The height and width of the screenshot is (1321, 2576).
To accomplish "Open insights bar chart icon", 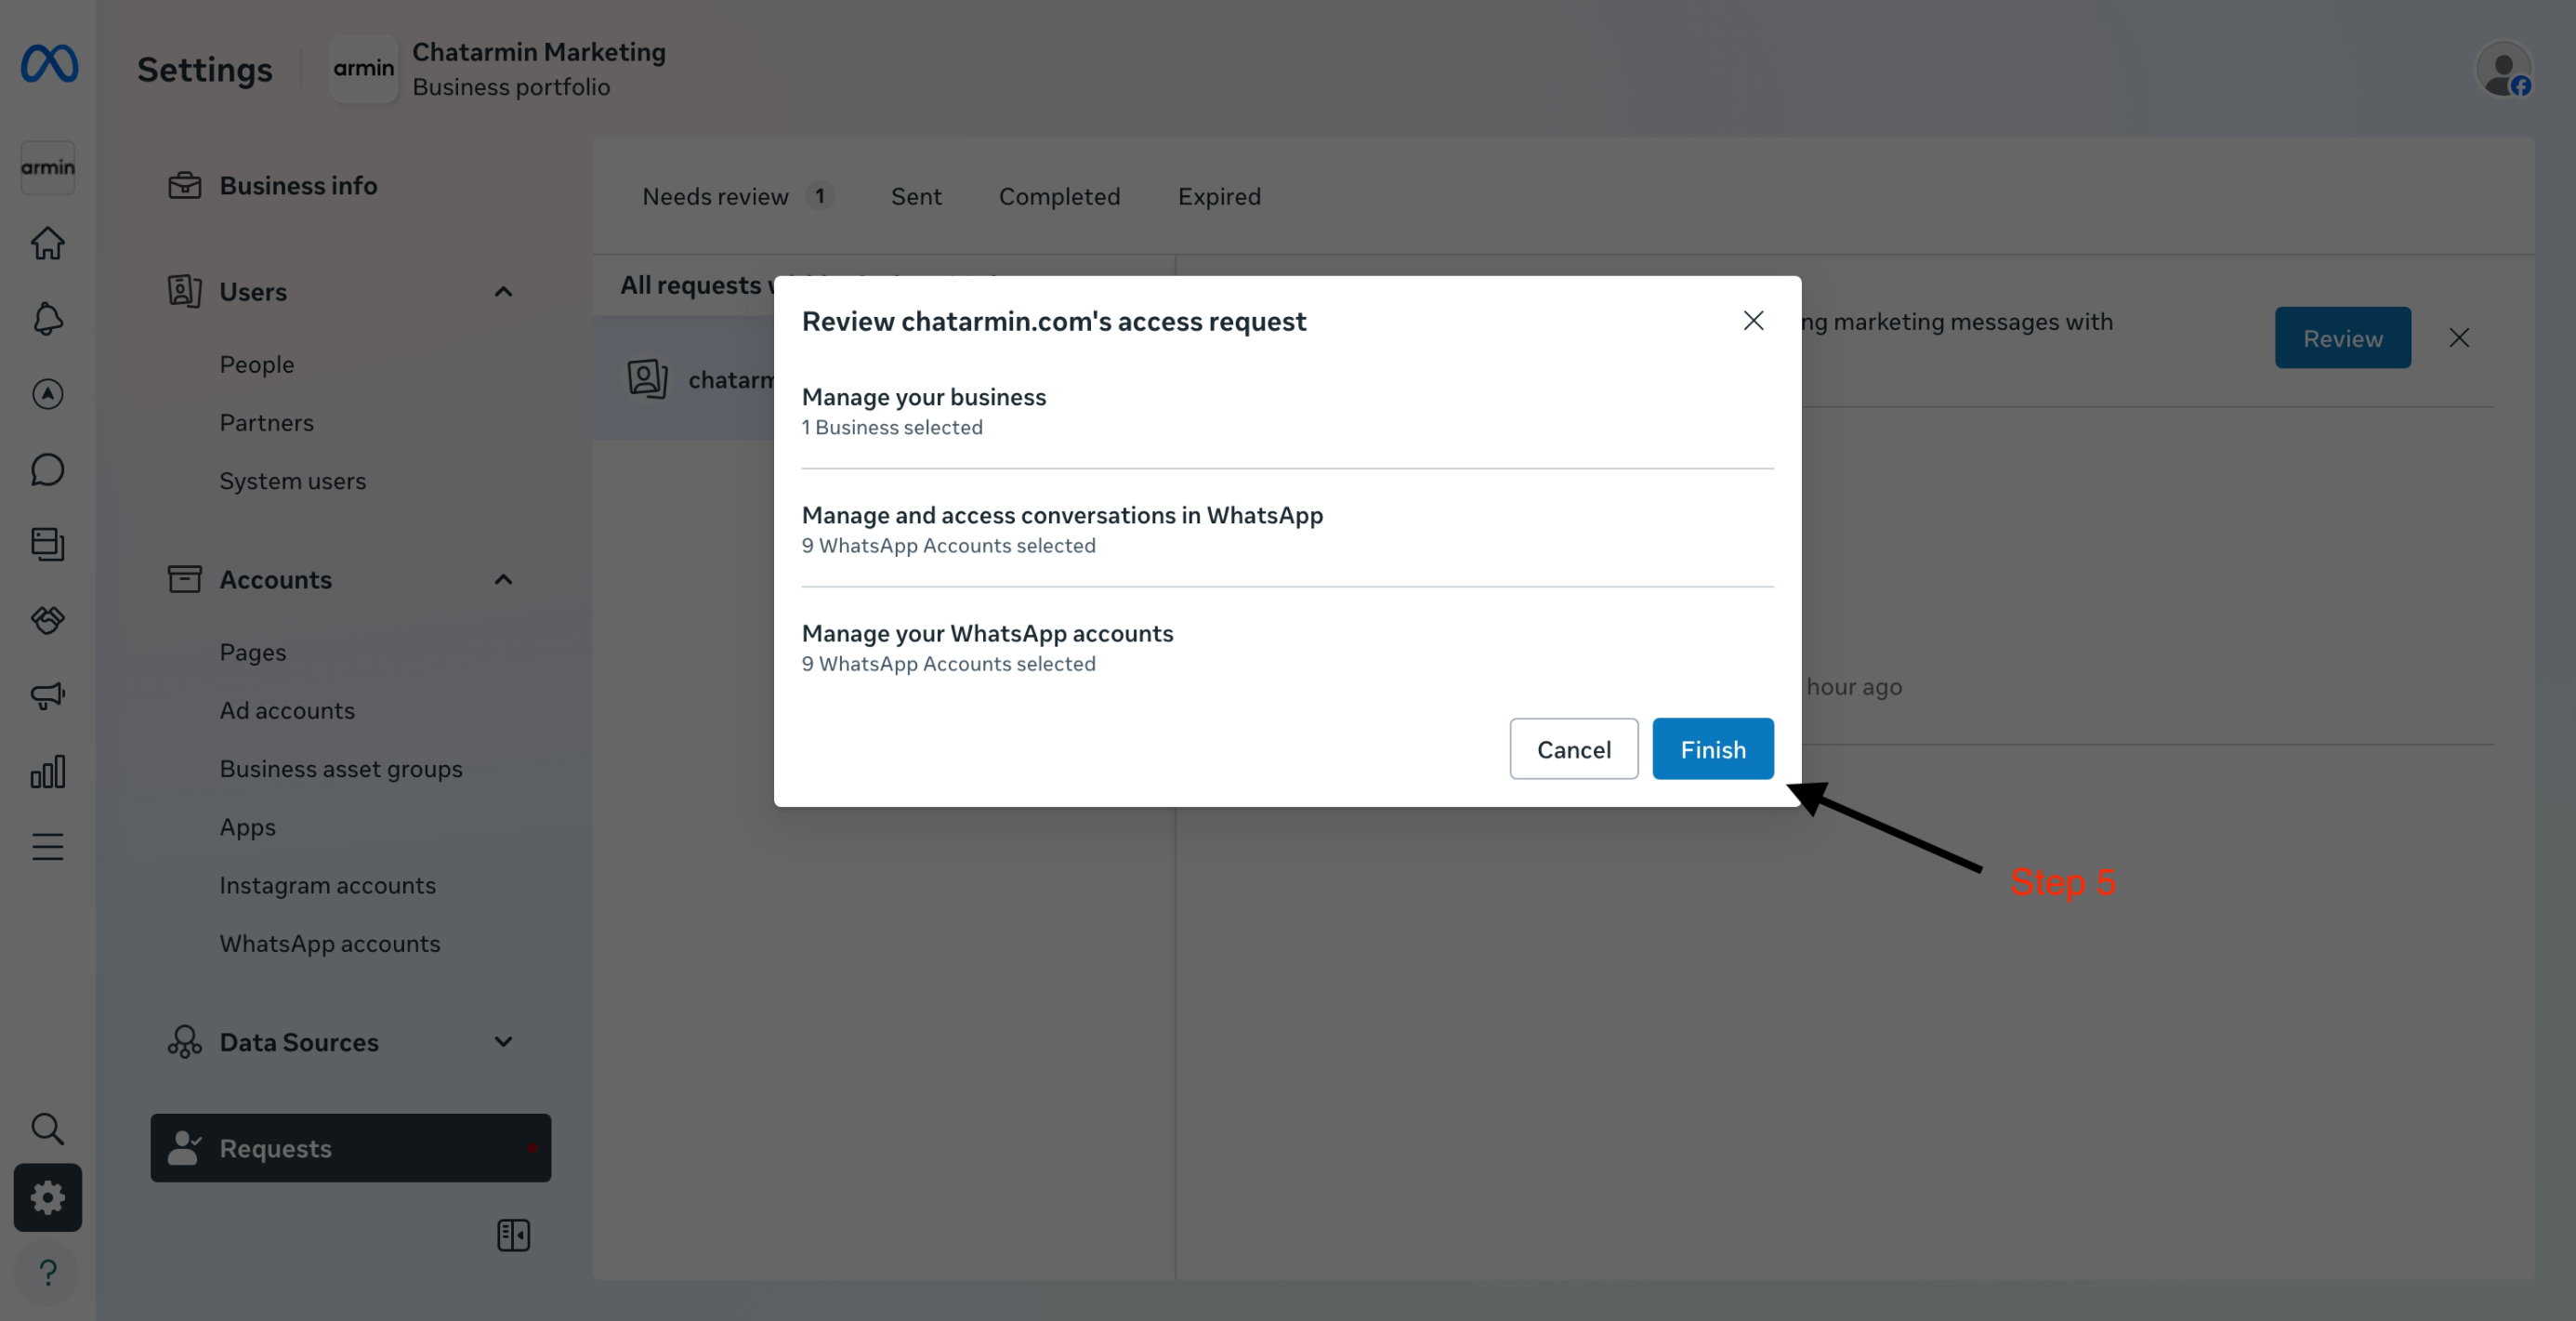I will click(47, 771).
